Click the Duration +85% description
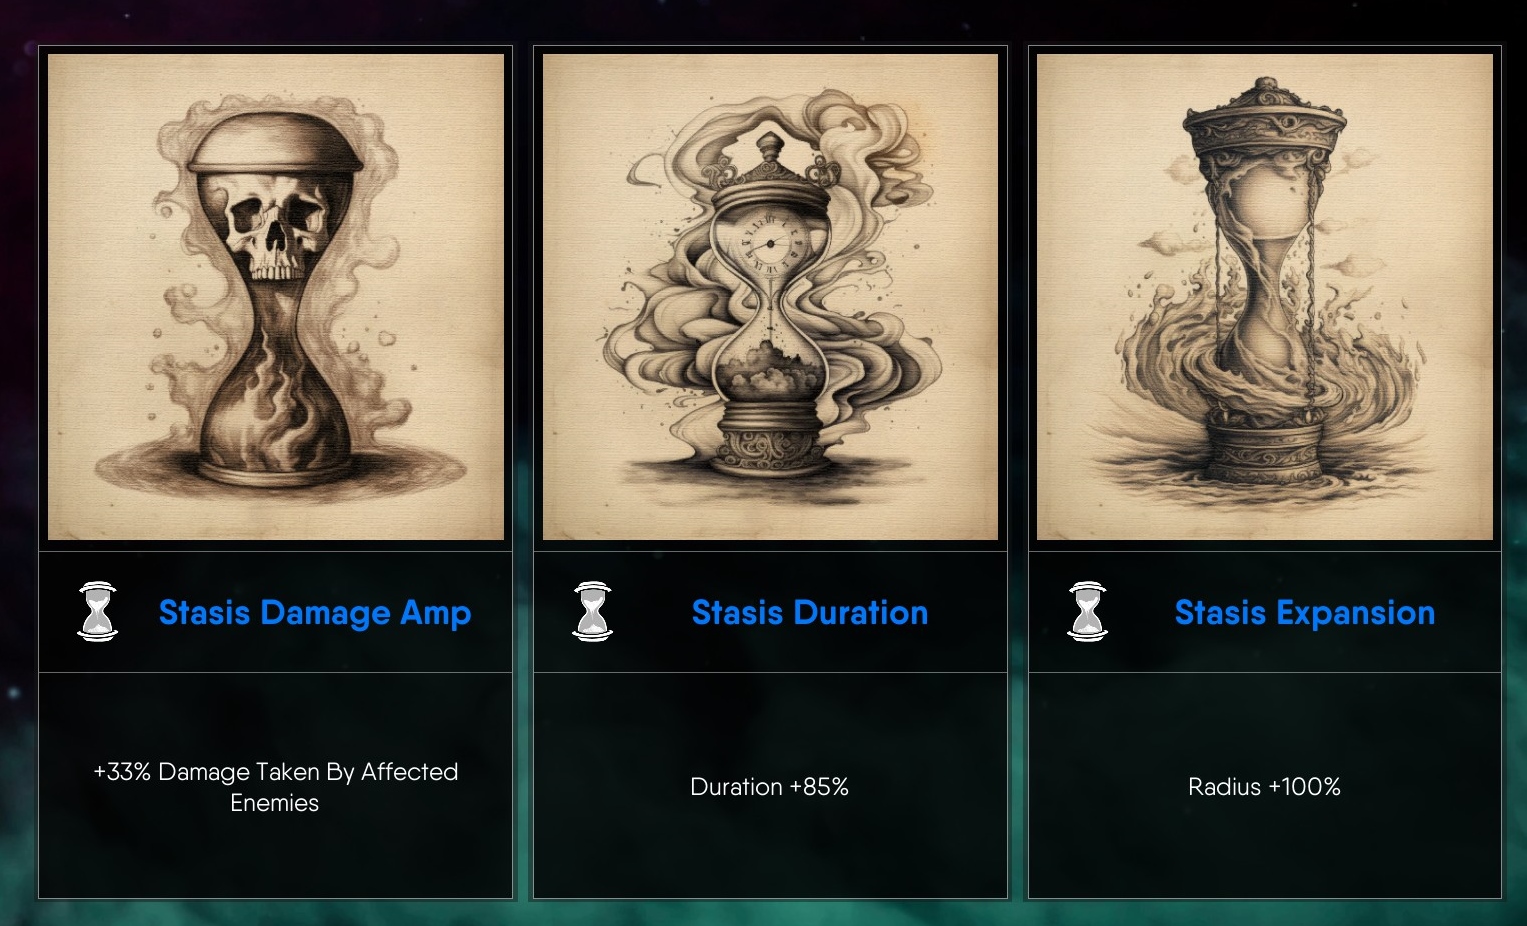The height and width of the screenshot is (926, 1527). (769, 787)
